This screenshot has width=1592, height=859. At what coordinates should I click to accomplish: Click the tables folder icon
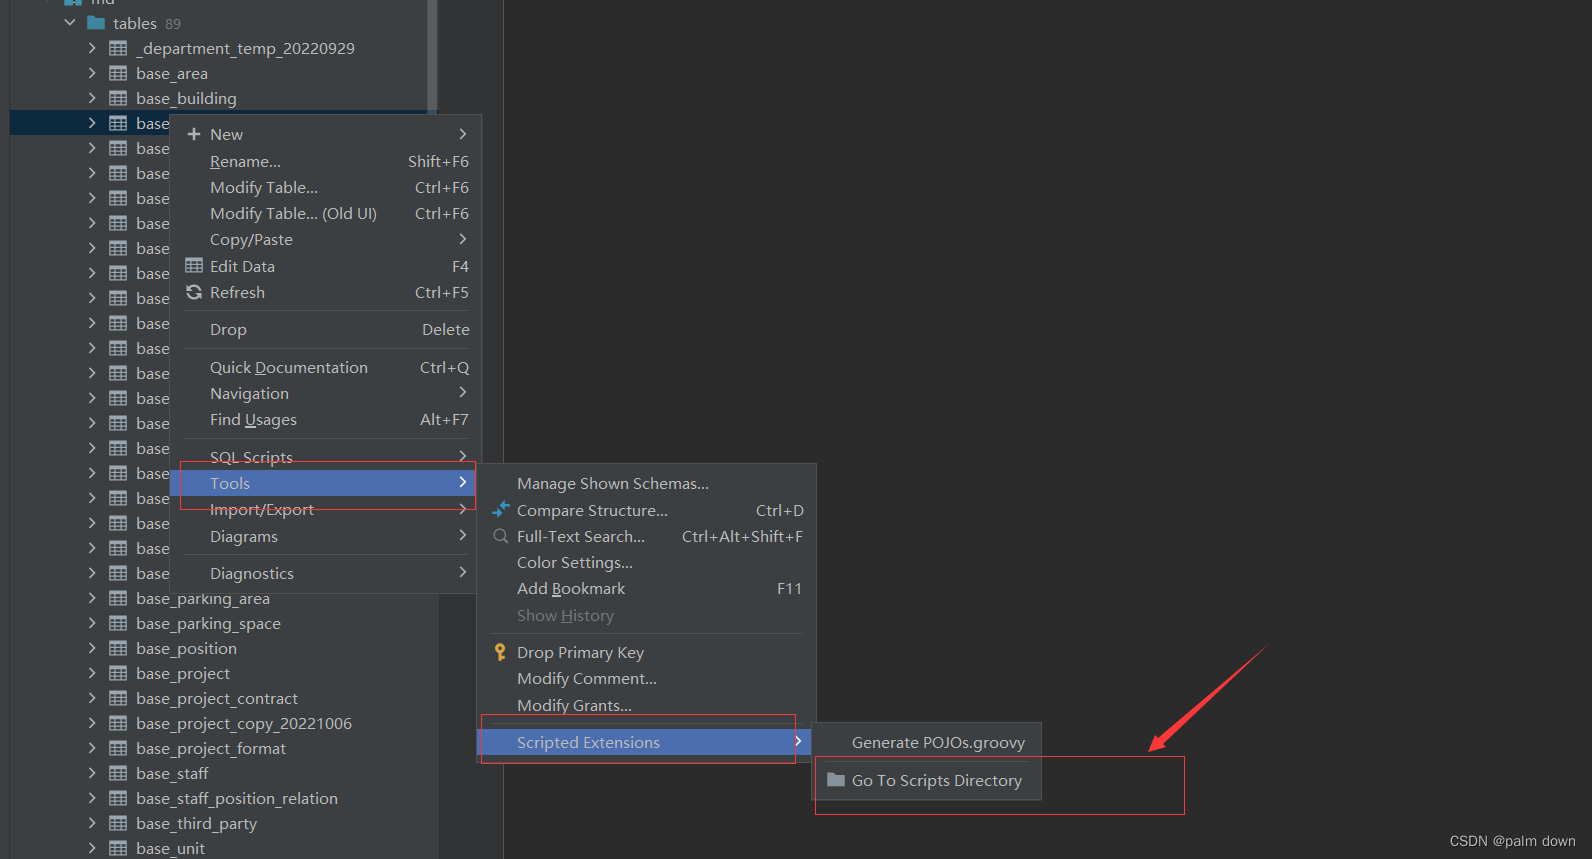point(96,23)
